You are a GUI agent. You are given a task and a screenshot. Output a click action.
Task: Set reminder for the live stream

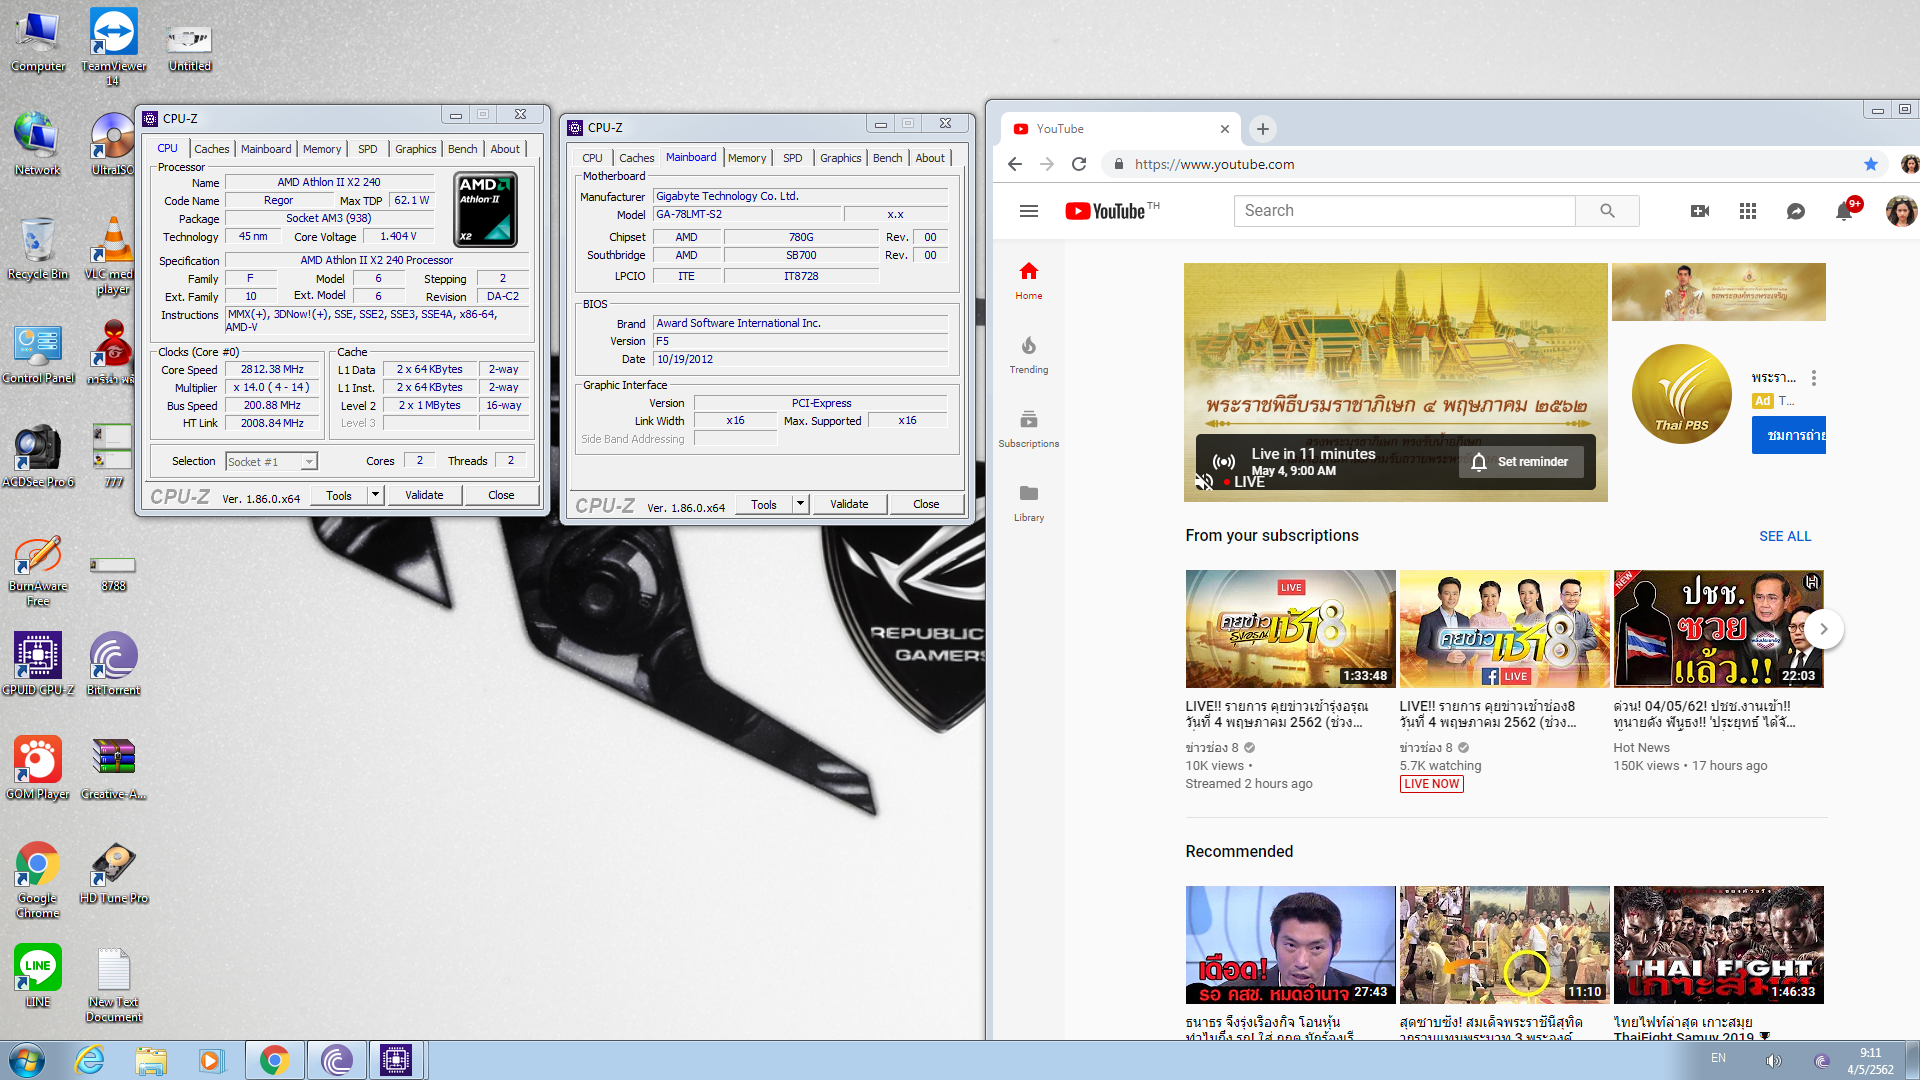(1521, 462)
